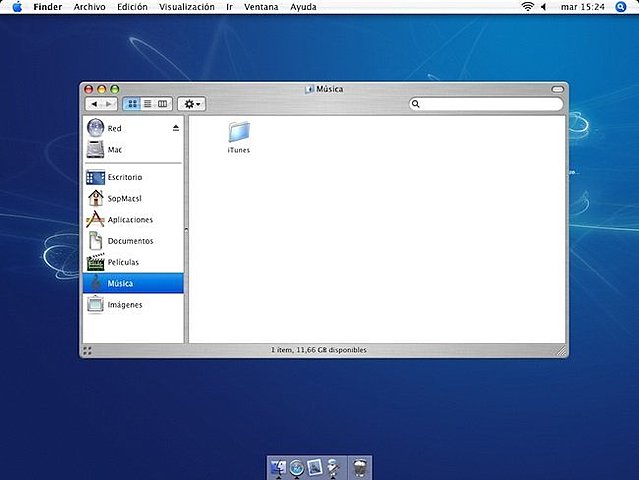Open the soldier figure app in Dock
This screenshot has height=480, width=639.
(x=334, y=468)
